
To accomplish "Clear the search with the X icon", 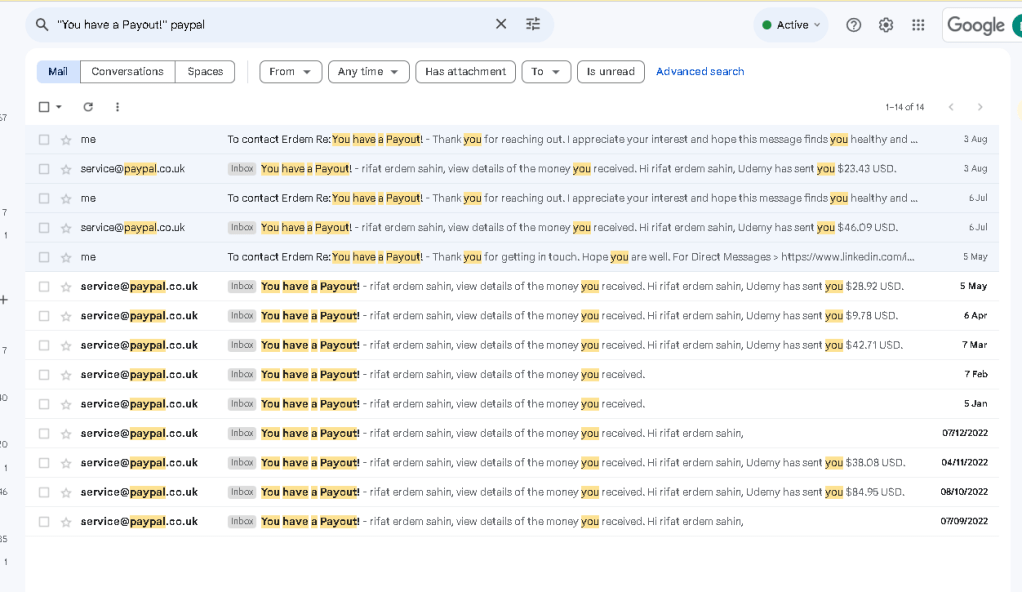I will tap(501, 24).
